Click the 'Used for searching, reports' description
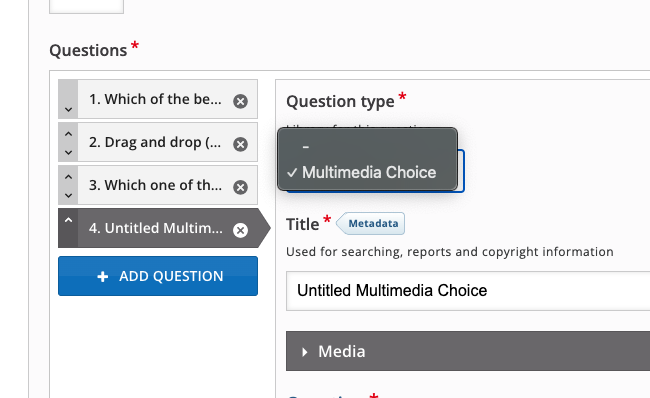Viewport: 650px width, 398px height. (x=450, y=252)
